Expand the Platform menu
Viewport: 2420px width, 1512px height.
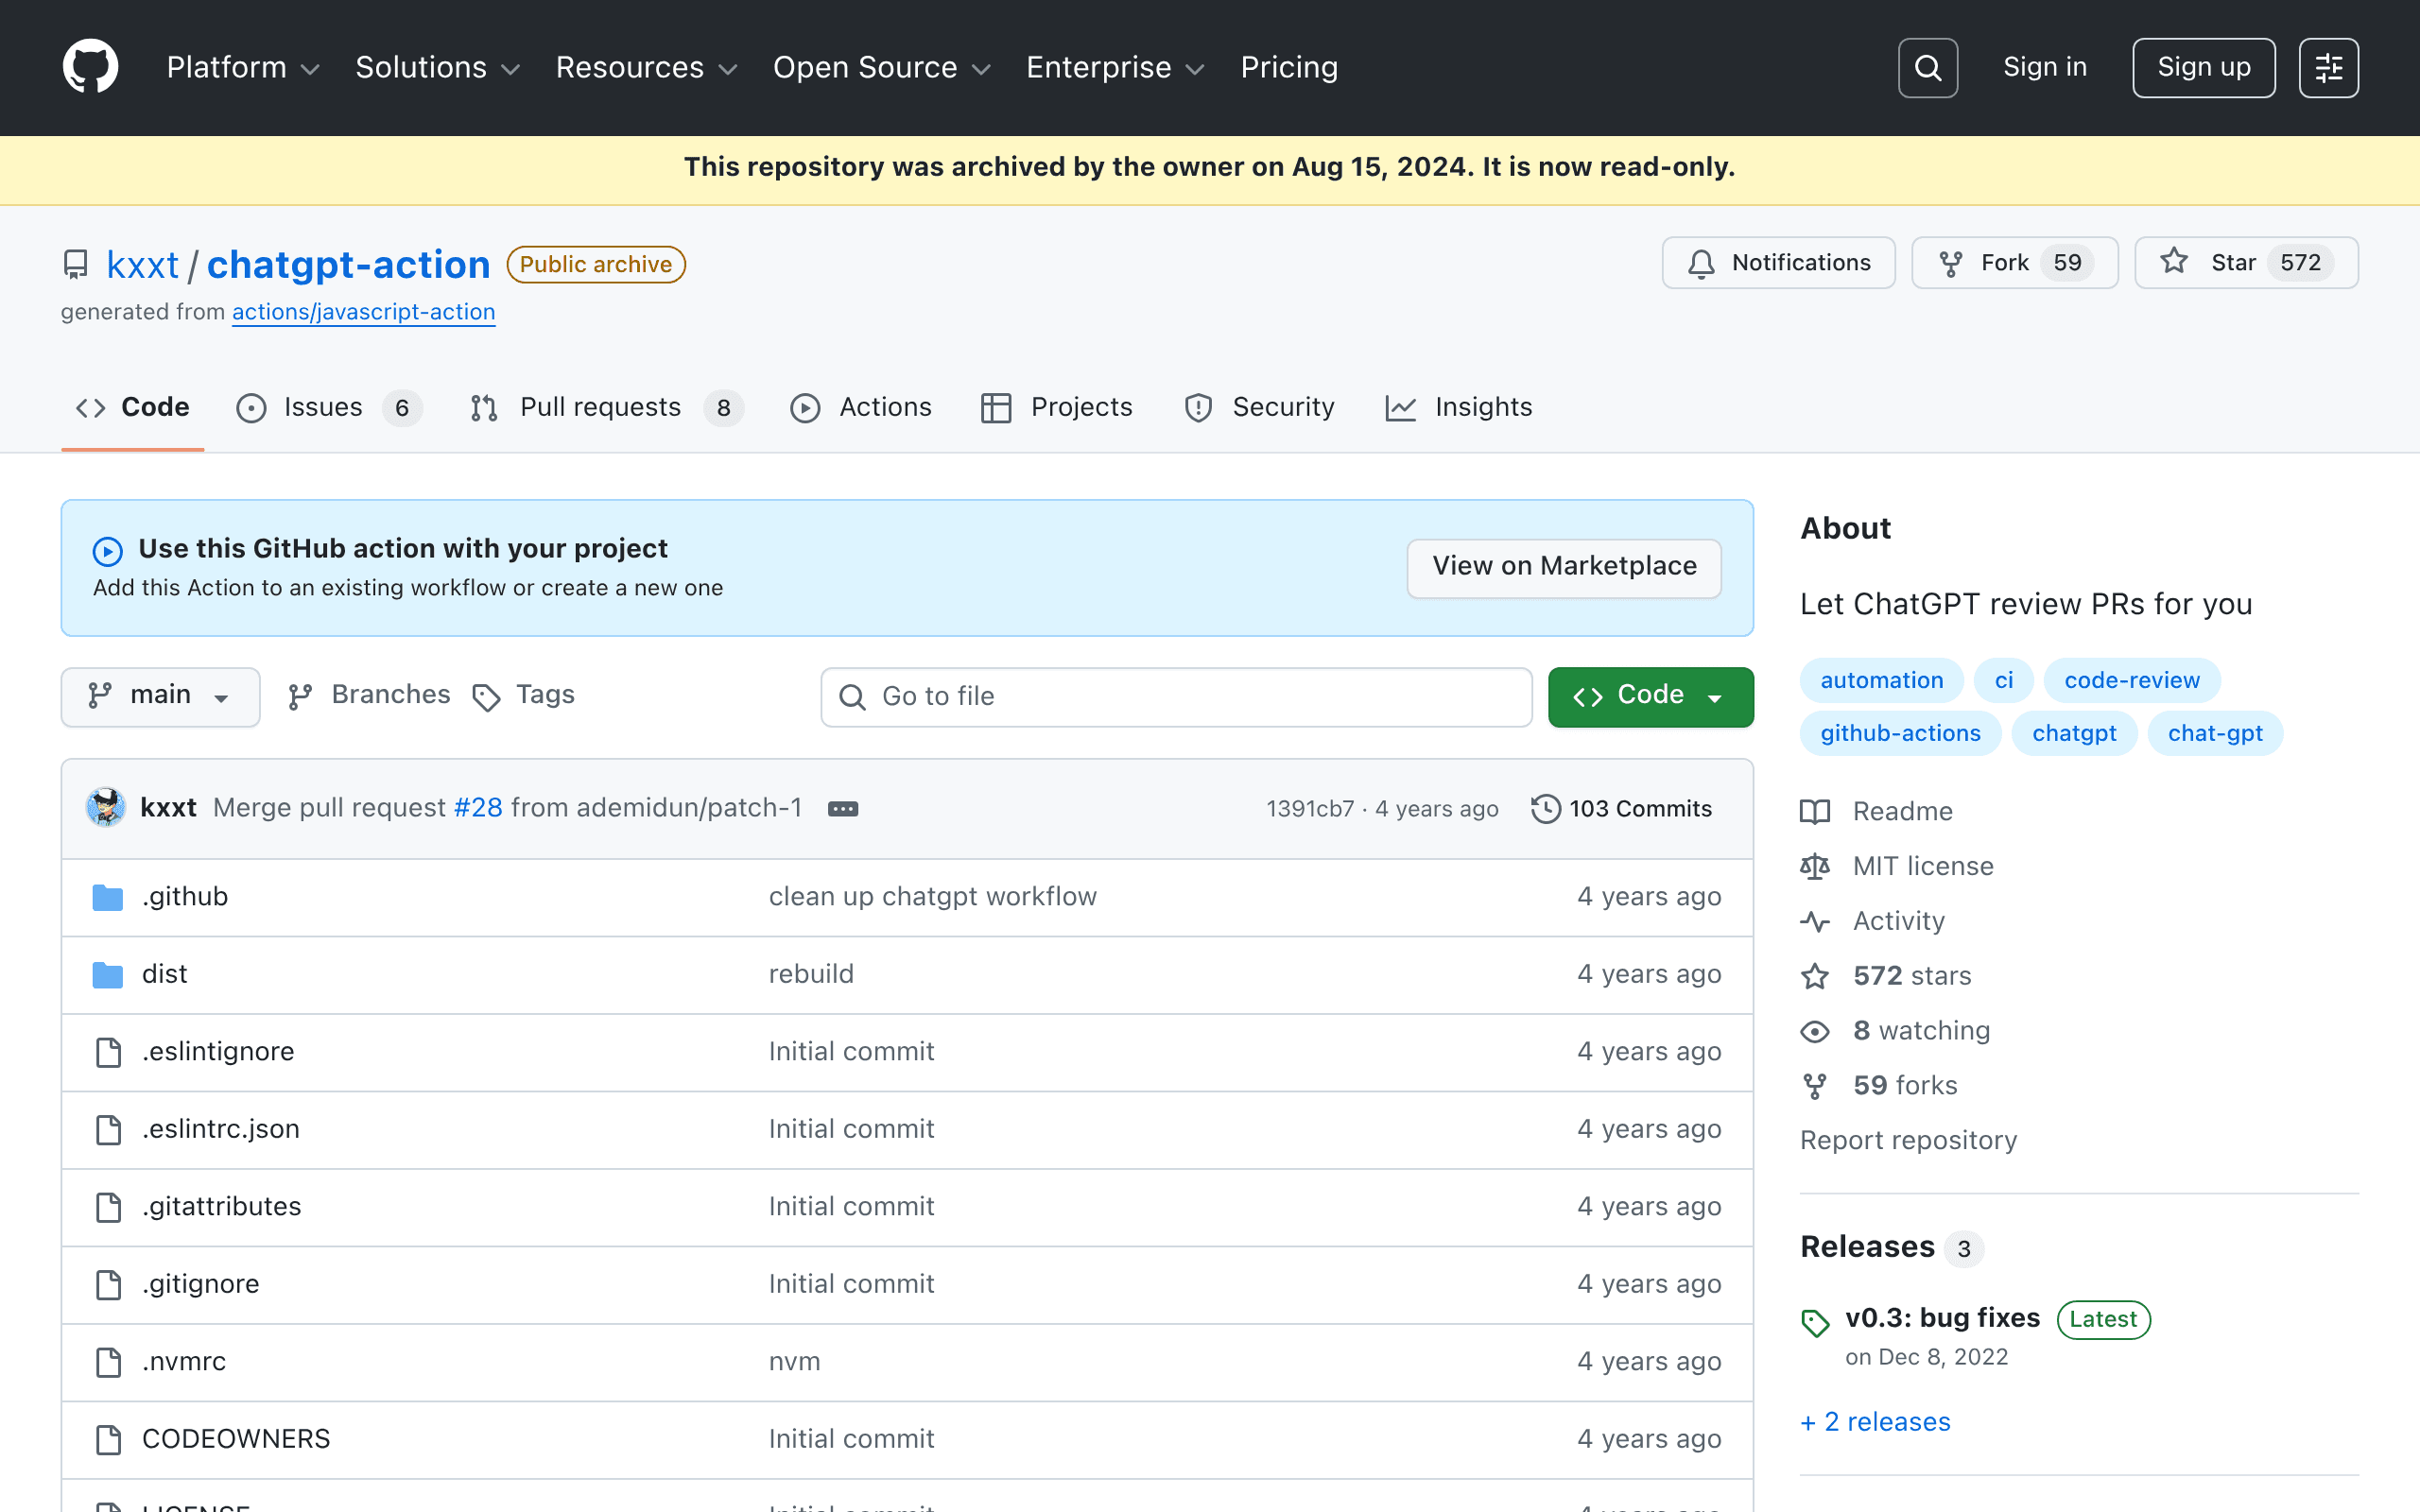(x=243, y=67)
